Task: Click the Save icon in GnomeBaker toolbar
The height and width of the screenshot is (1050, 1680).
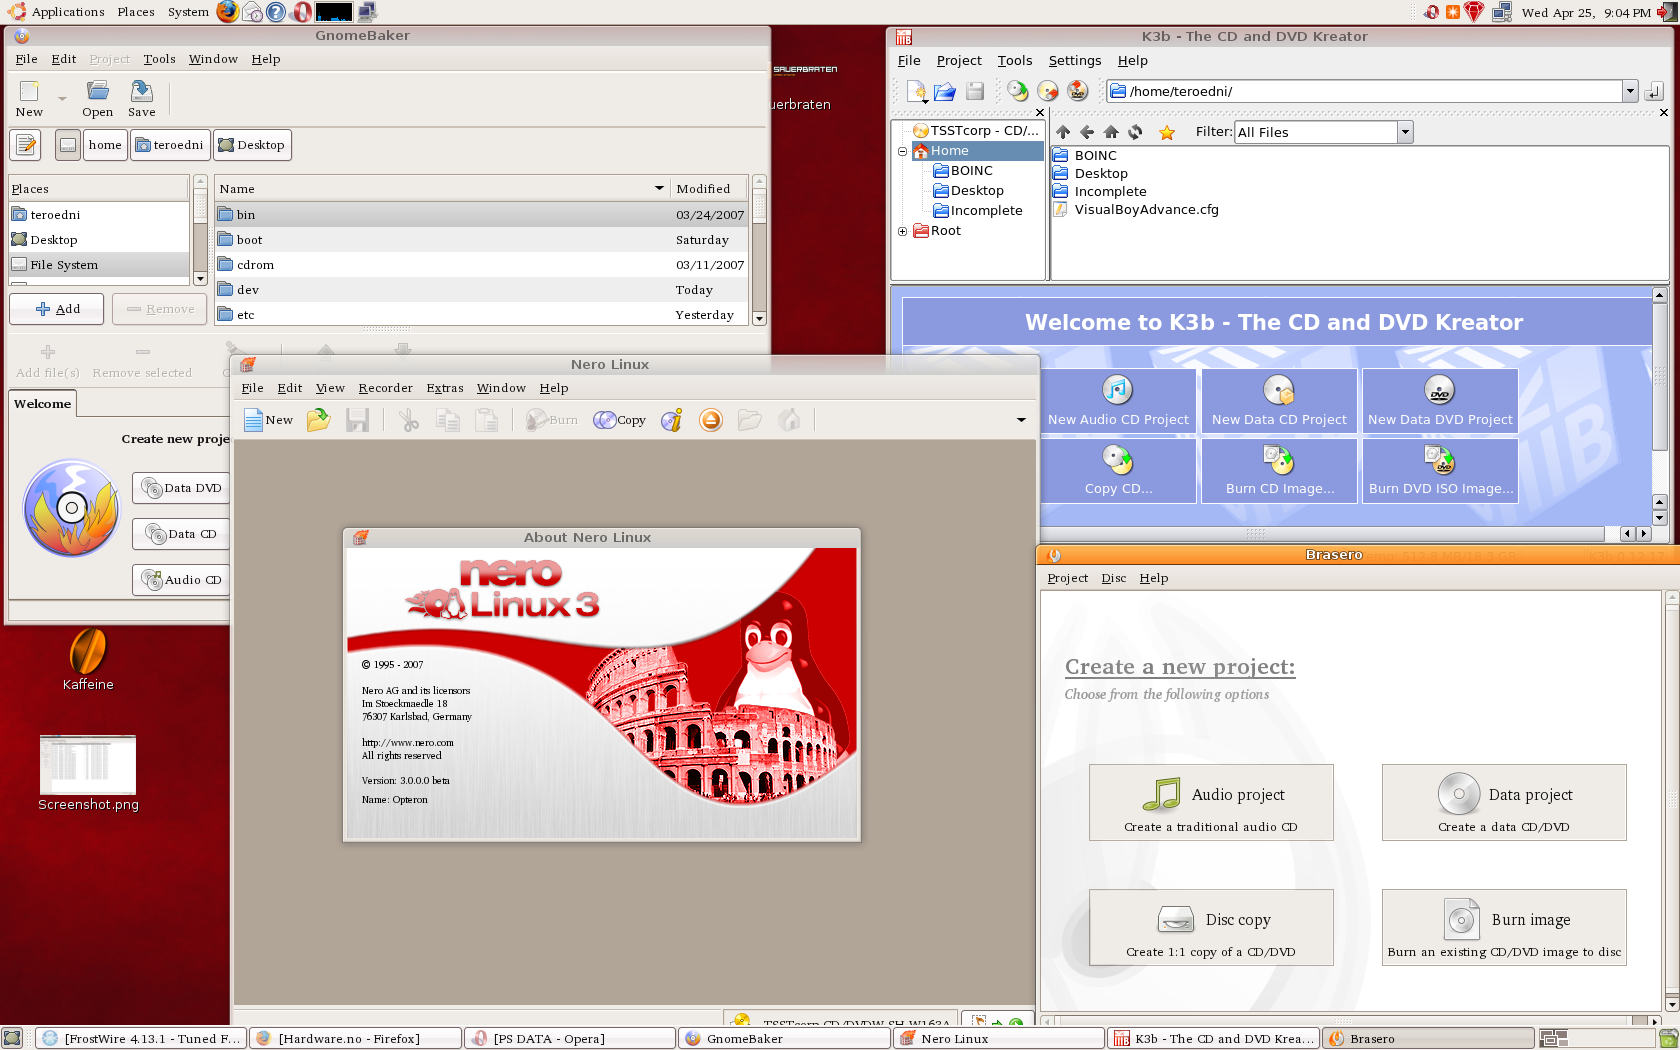Action: tap(142, 99)
